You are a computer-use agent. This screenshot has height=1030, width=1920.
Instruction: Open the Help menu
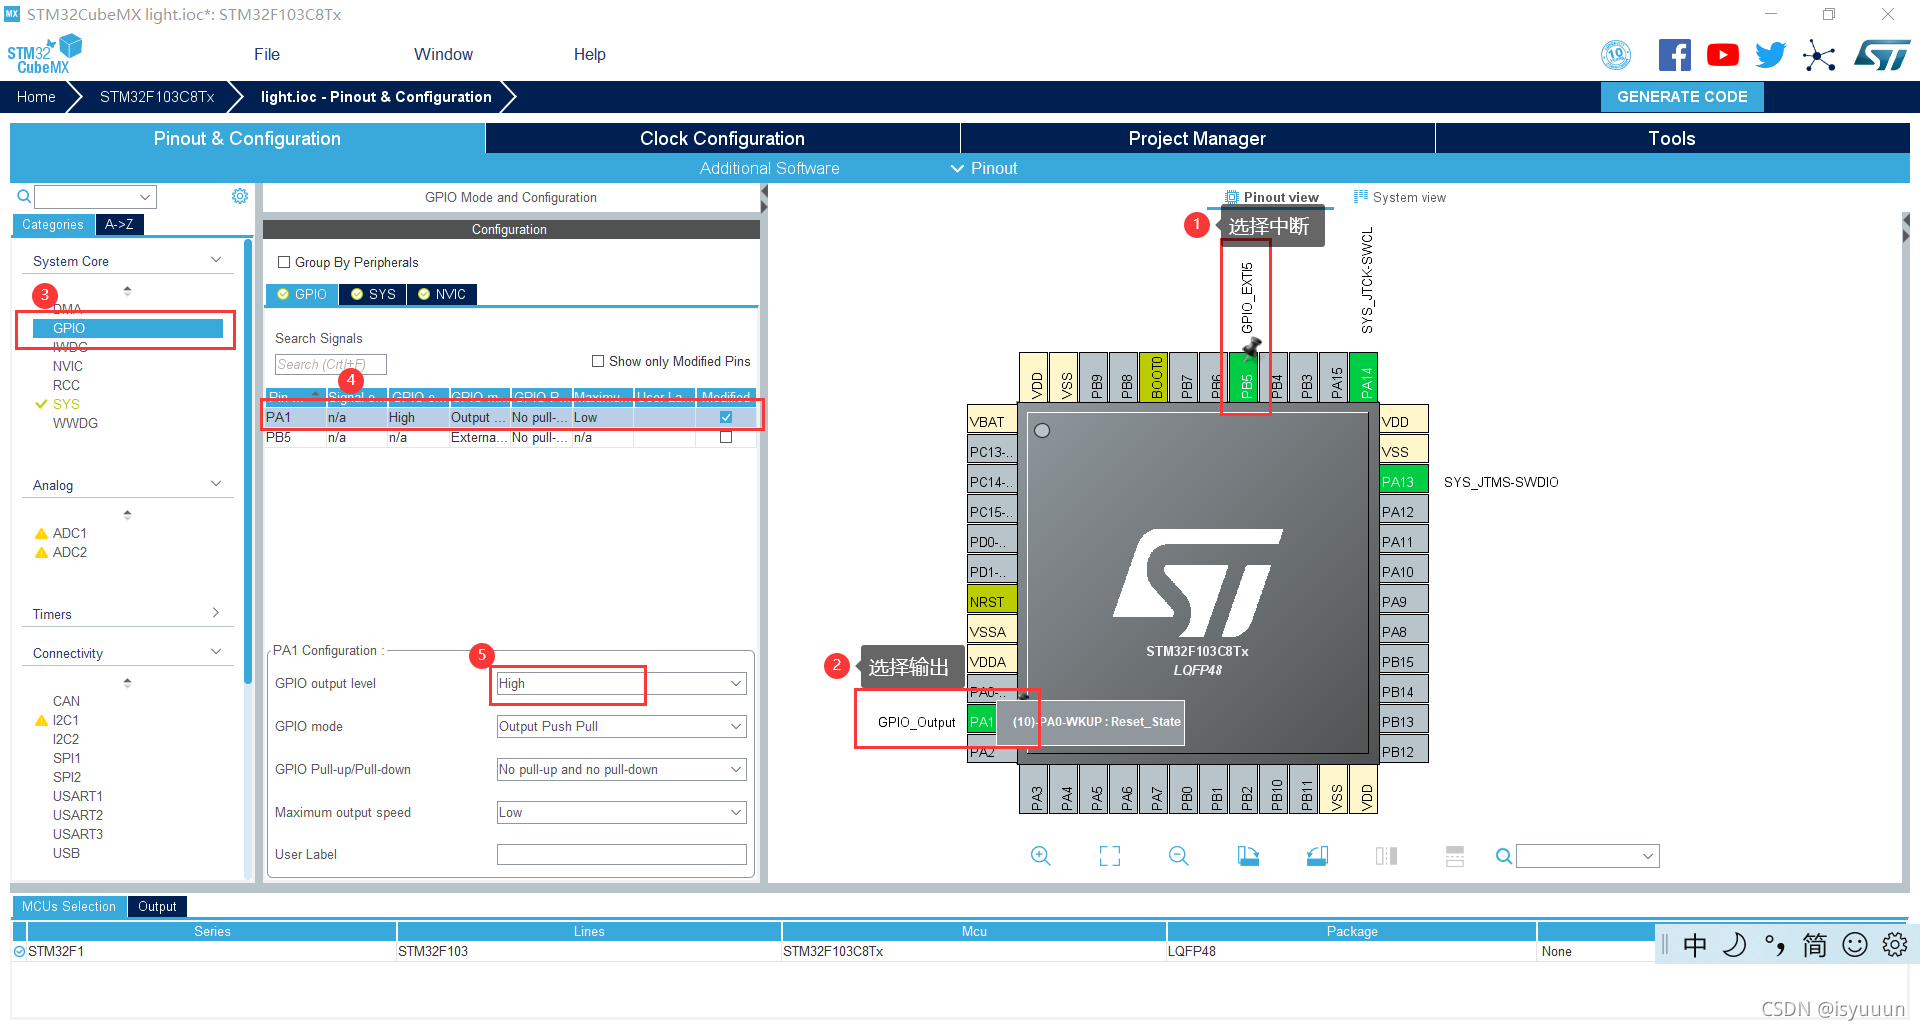point(589,55)
